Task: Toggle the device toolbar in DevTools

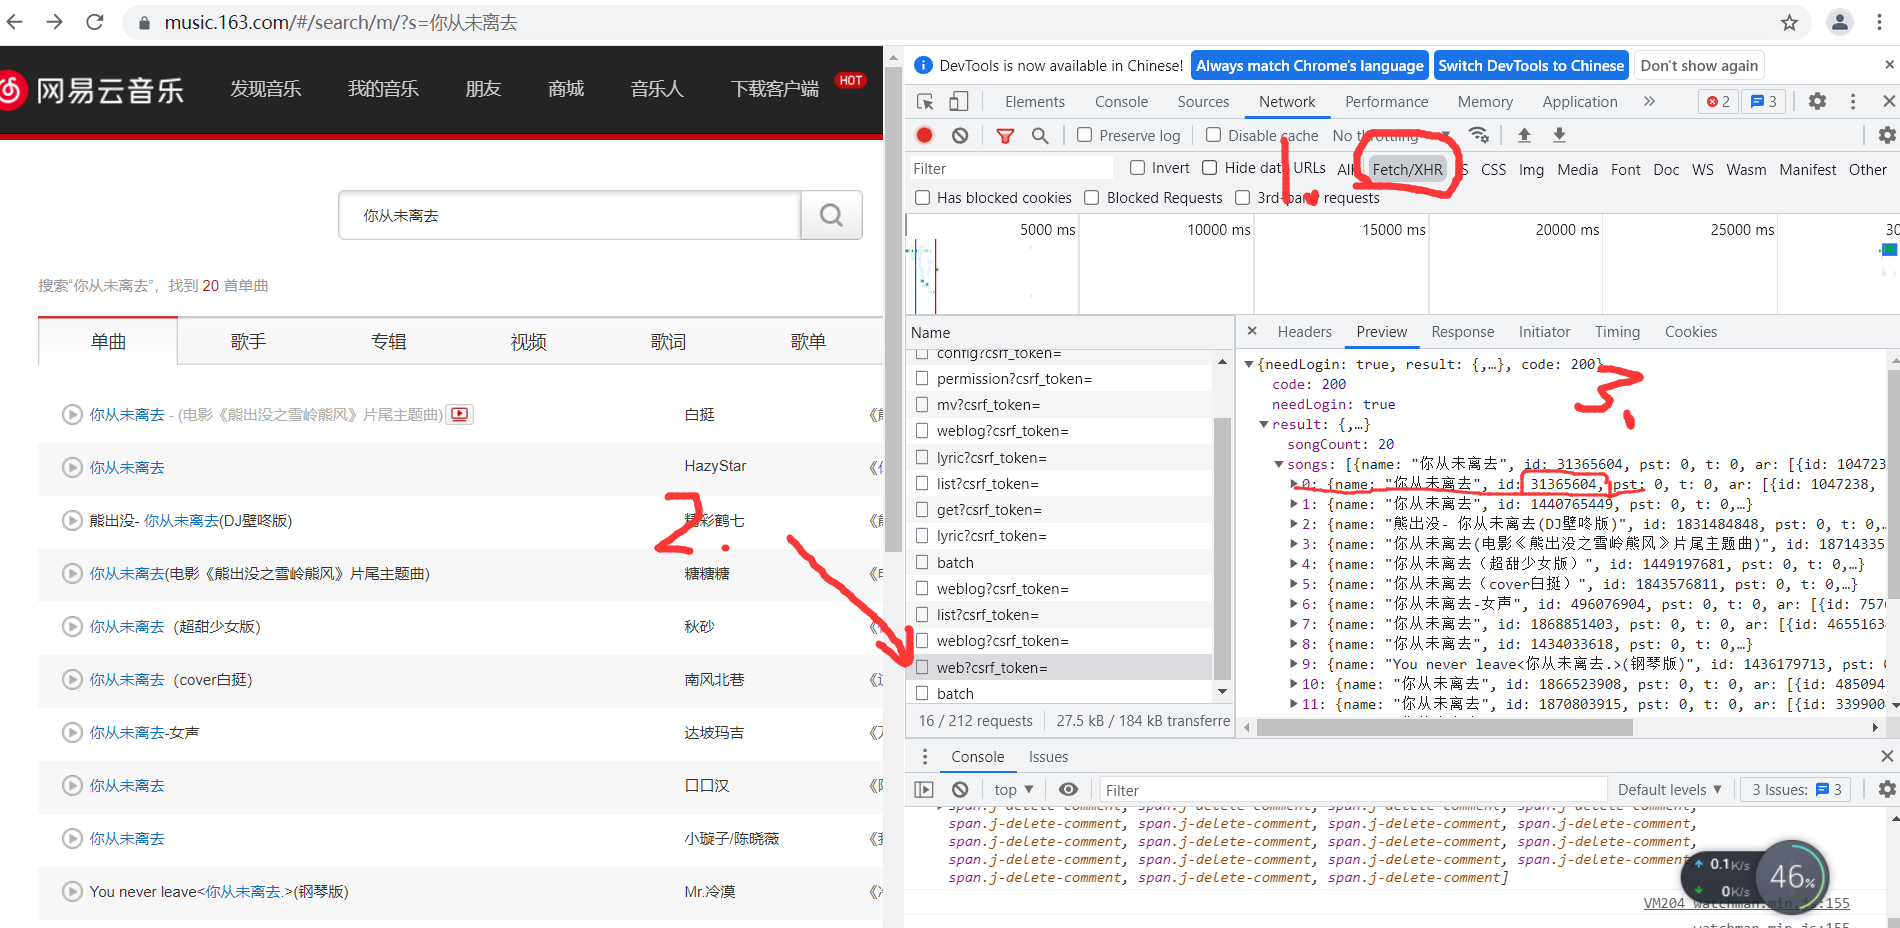Action: 958,101
